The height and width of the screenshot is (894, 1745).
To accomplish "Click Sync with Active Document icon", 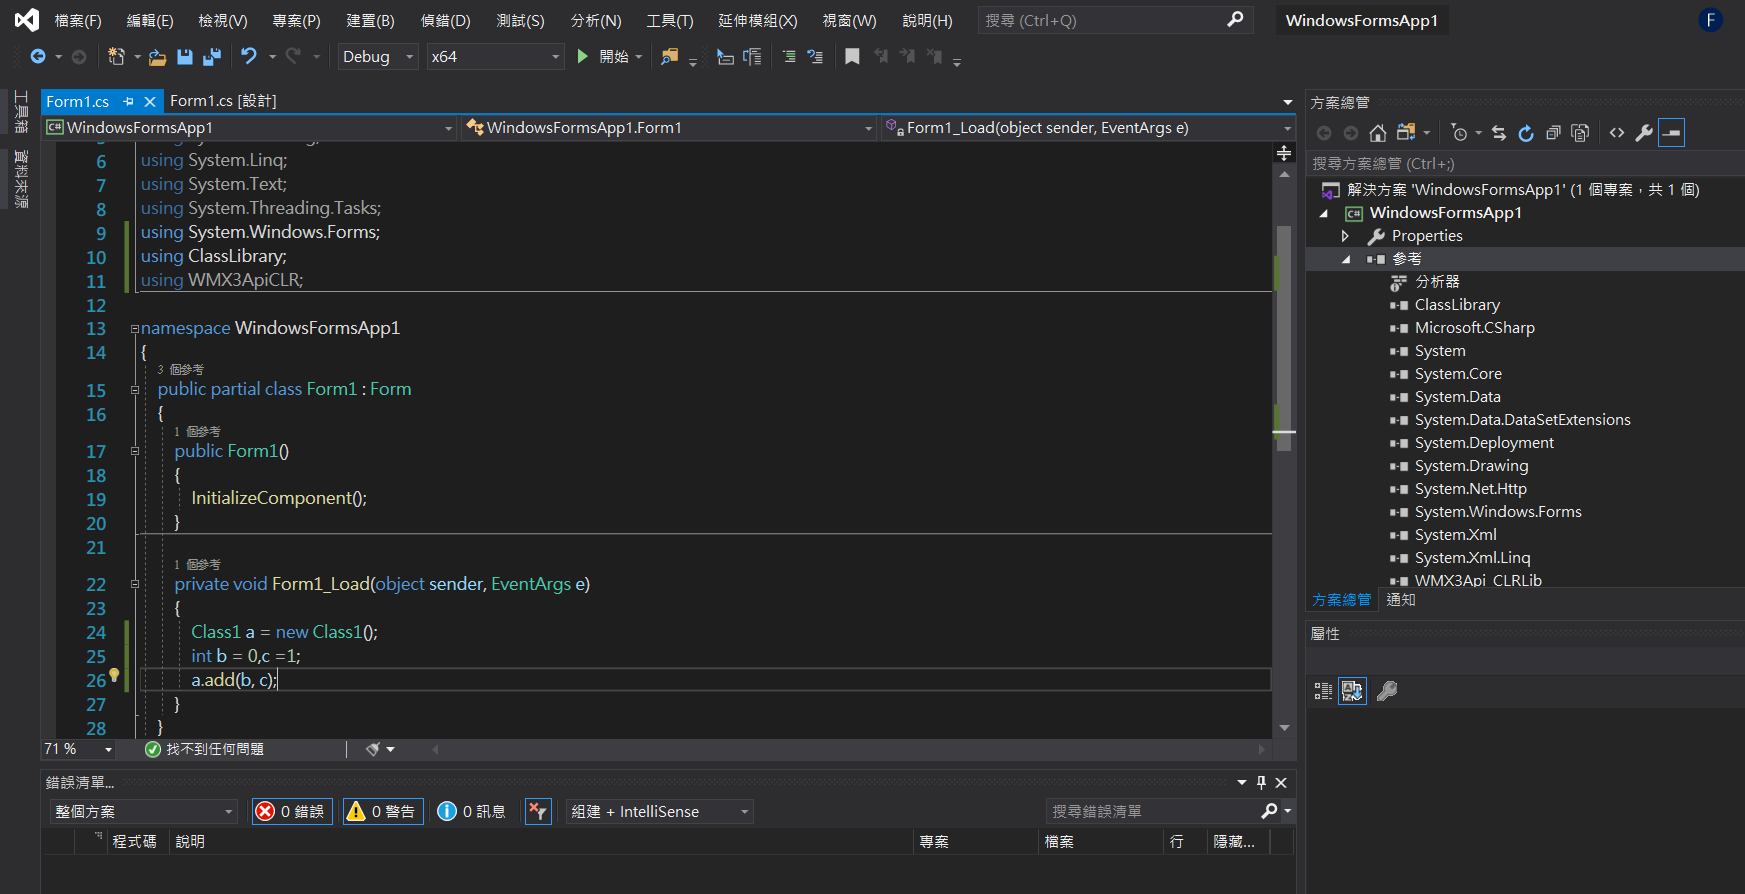I will click(1498, 133).
